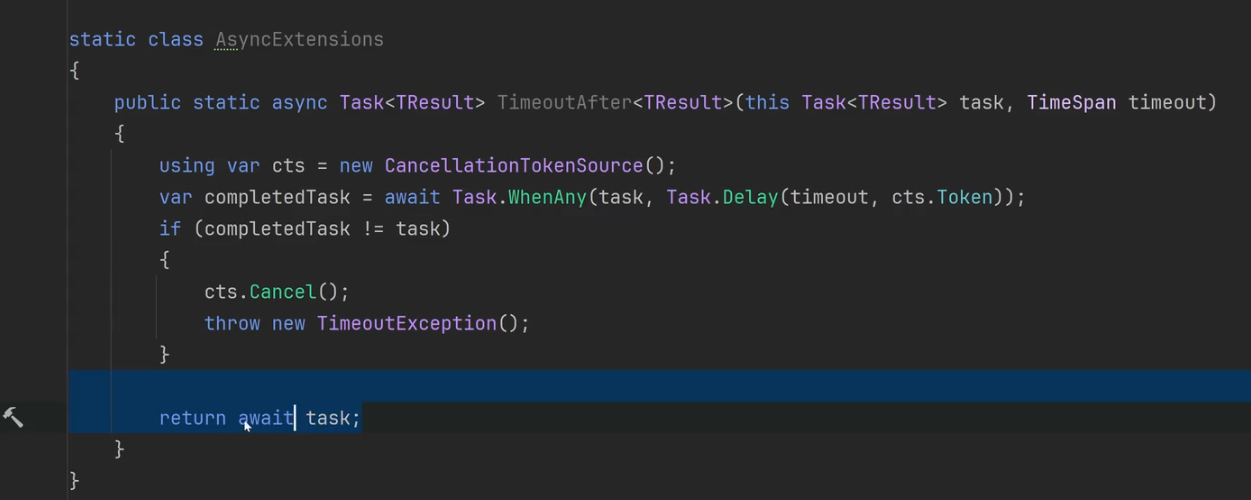Click the TimeSpan parameter type
This screenshot has width=1251, height=500.
pos(1071,102)
